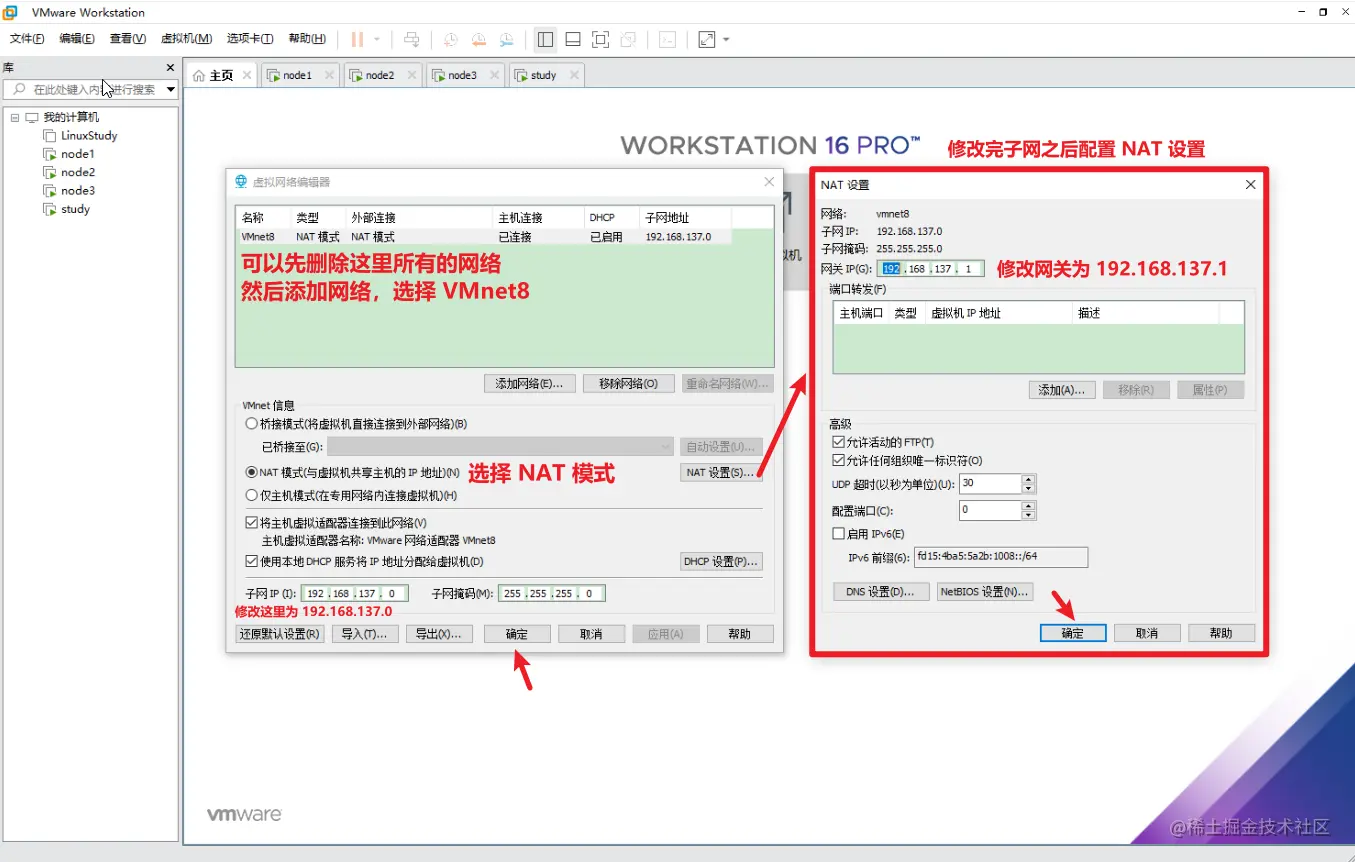
Task: Open the 编辑(E) menu
Action: [x=77, y=39]
